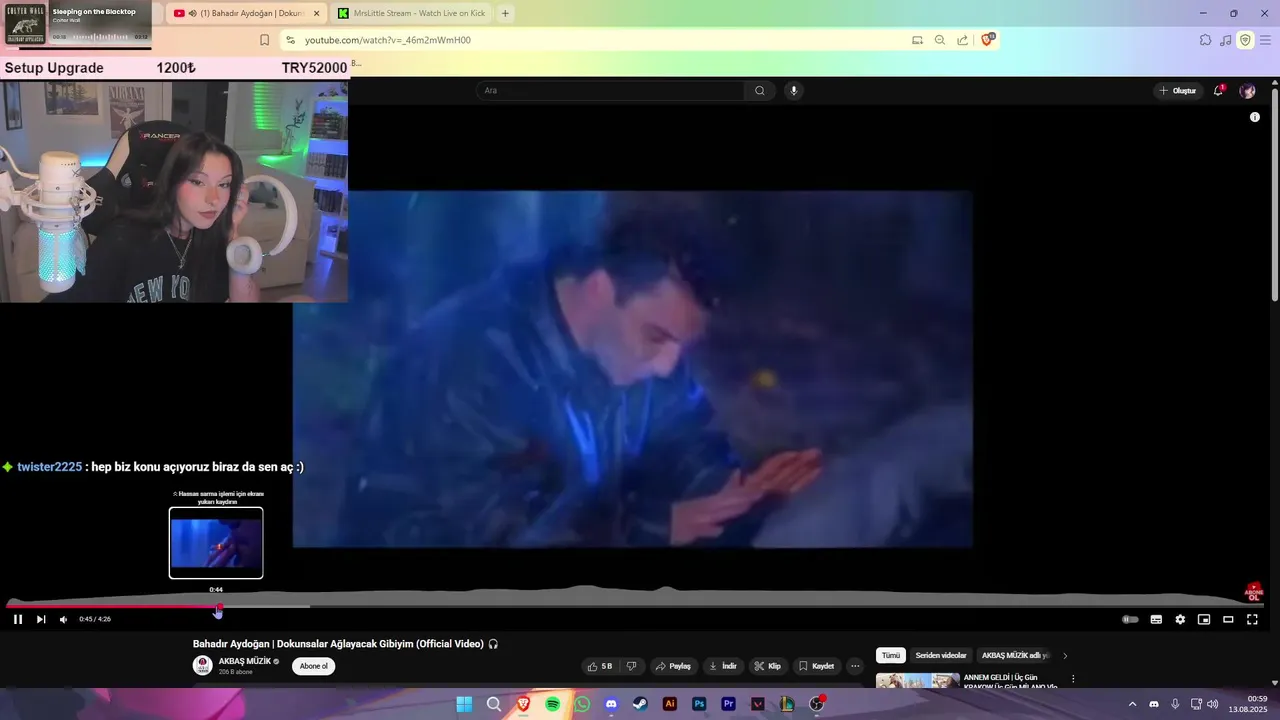Image resolution: width=1280 pixels, height=720 pixels.
Task: Skip to the next video
Action: click(41, 619)
